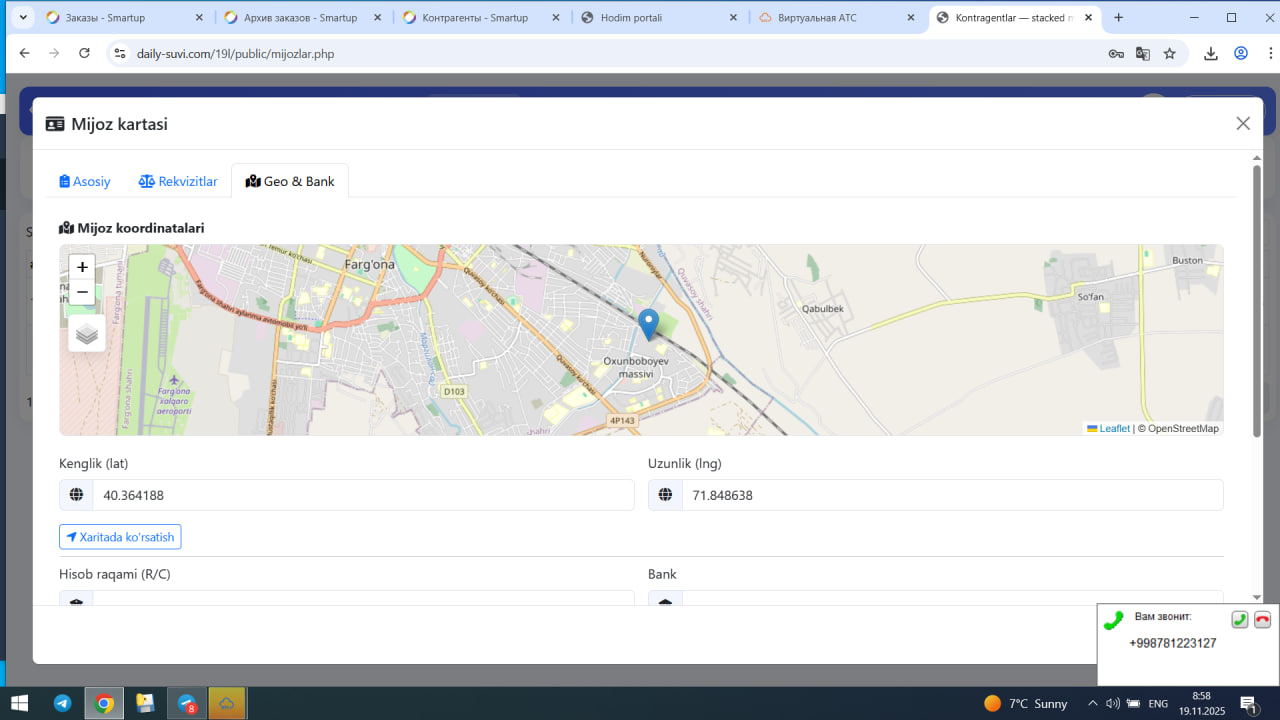Open Chrome downloads icon
The image size is (1280, 720).
[x=1210, y=54]
